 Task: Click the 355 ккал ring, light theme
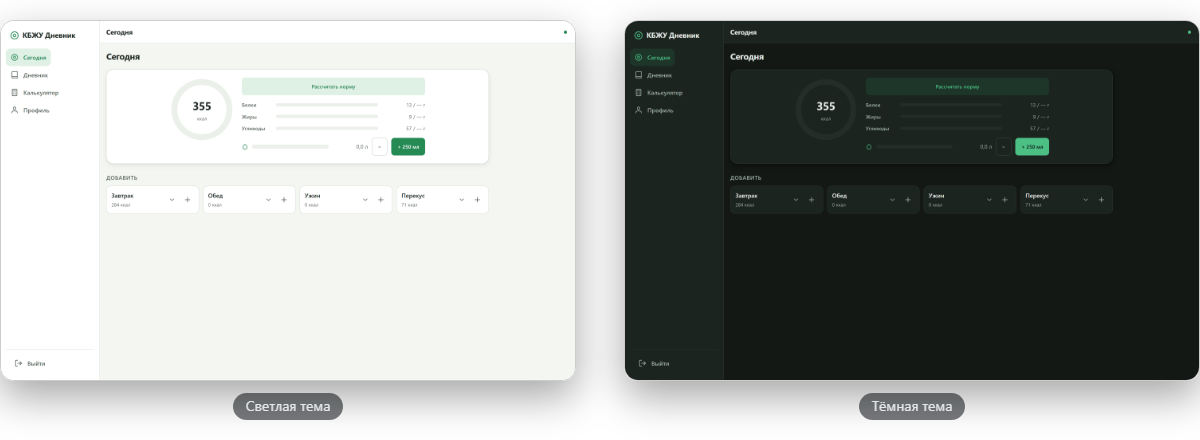click(202, 109)
